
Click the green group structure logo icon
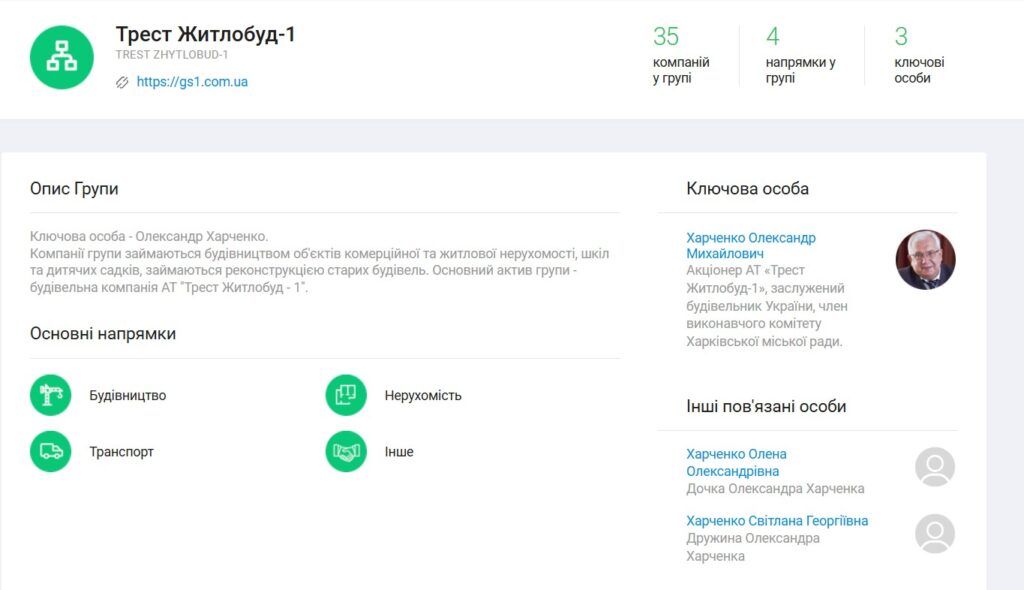pyautogui.click(x=62, y=57)
